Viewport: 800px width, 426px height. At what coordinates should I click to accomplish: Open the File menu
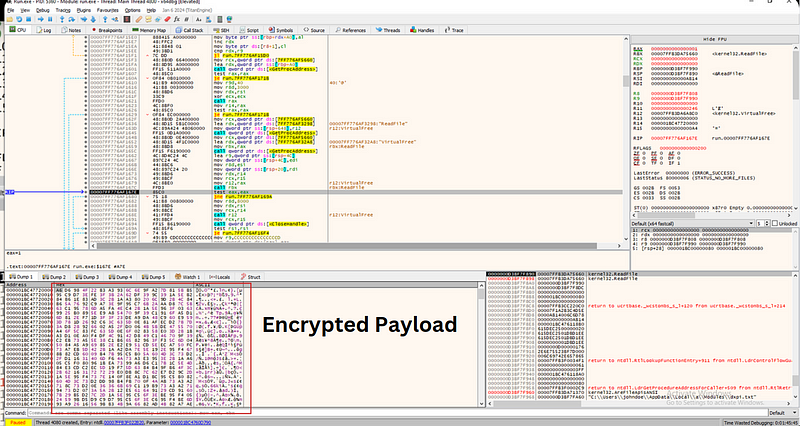pyautogui.click(x=11, y=10)
